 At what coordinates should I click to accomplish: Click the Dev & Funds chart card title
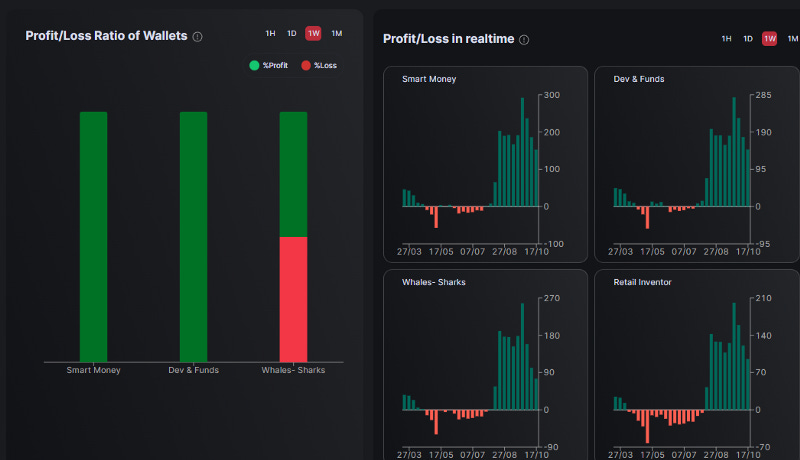click(639, 79)
